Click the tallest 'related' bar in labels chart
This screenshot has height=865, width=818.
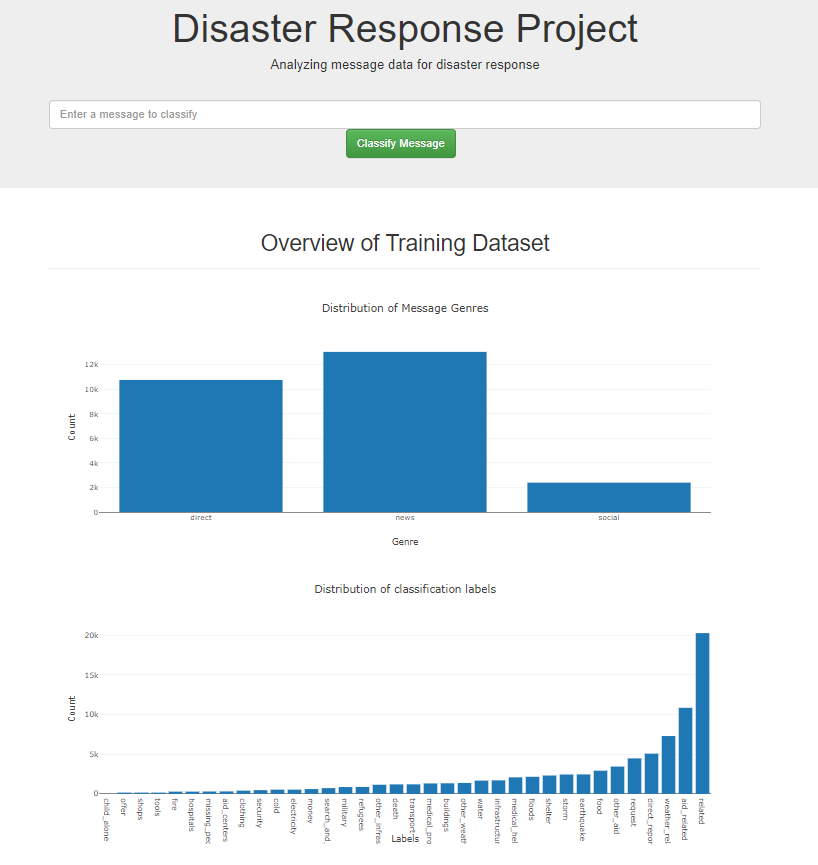coord(702,713)
